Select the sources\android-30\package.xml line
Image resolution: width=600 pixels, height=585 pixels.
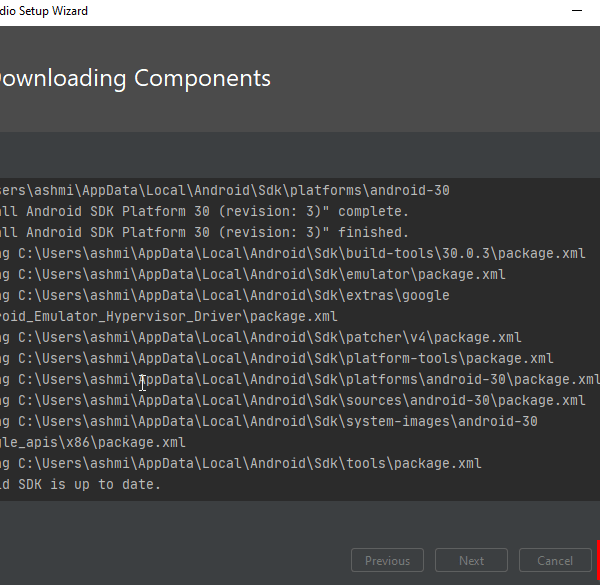[293, 401]
